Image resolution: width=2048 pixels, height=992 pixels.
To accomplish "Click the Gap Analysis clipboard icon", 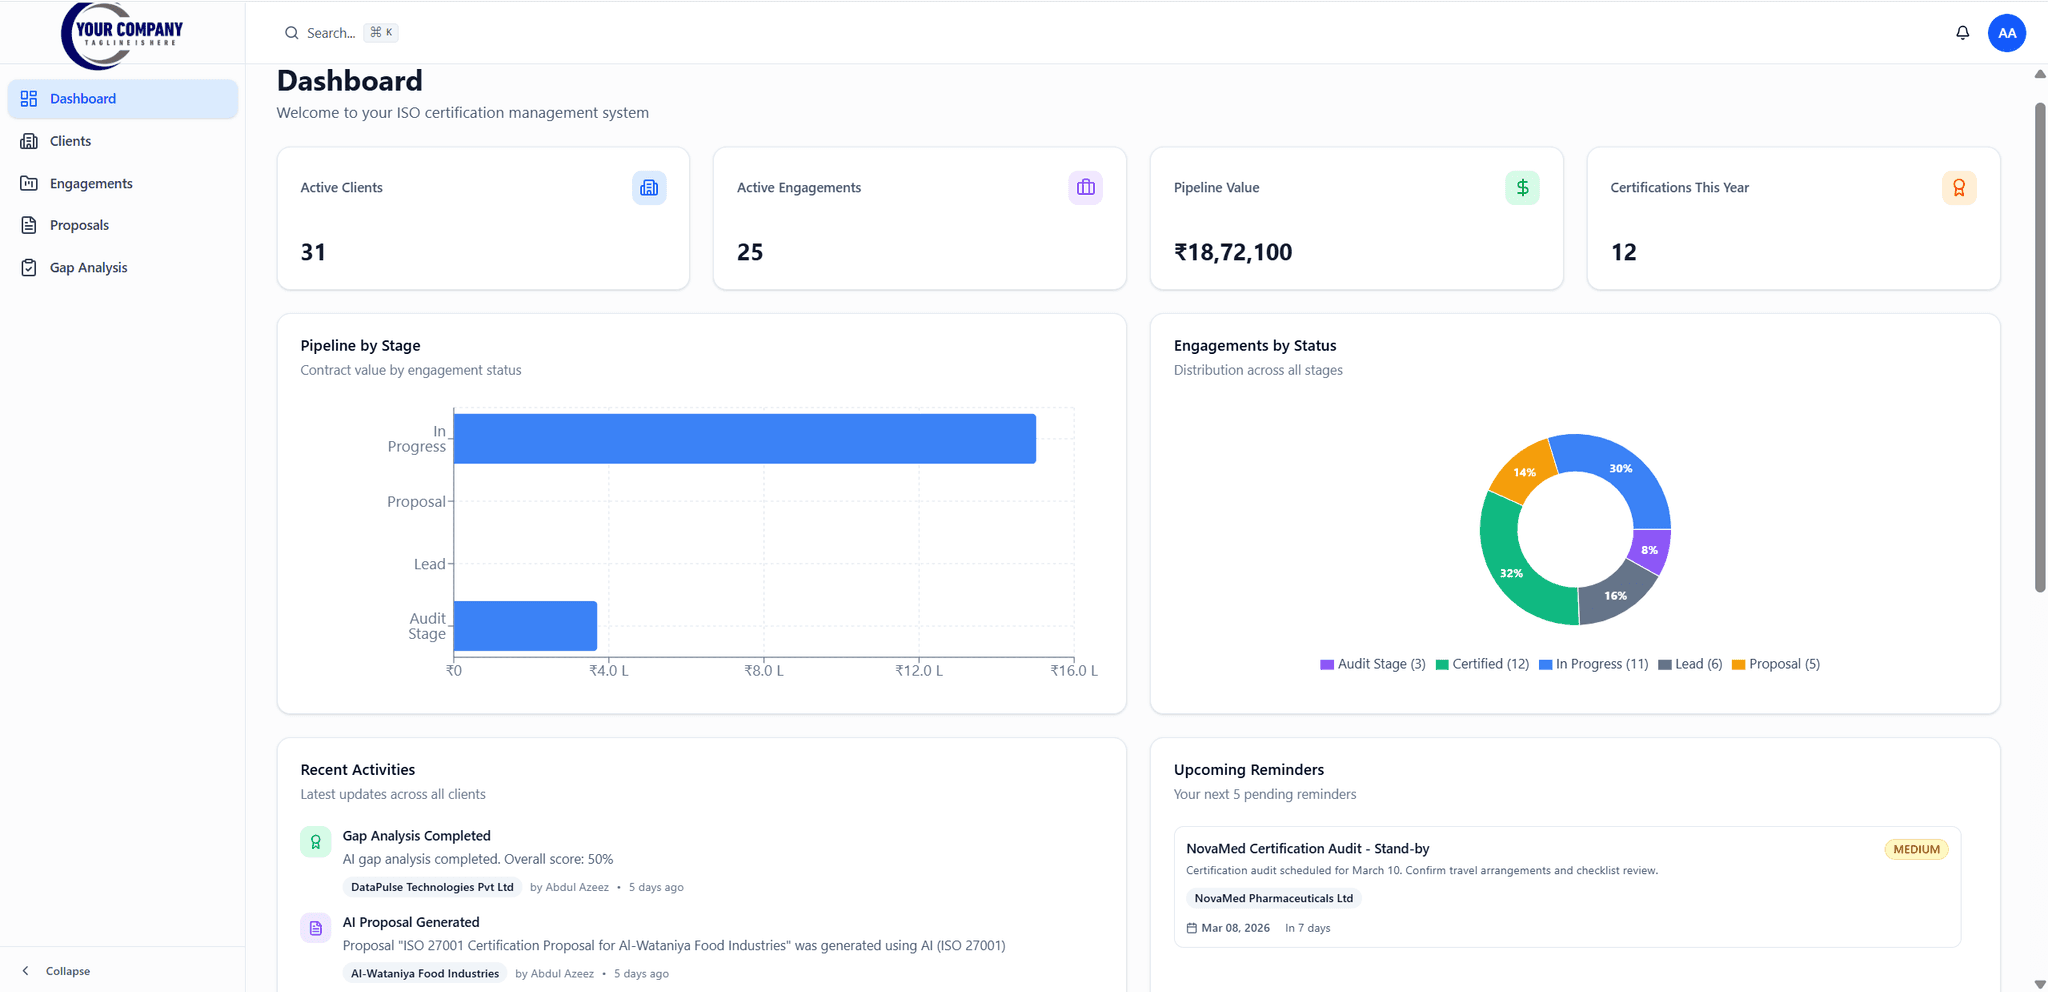I will tap(29, 267).
